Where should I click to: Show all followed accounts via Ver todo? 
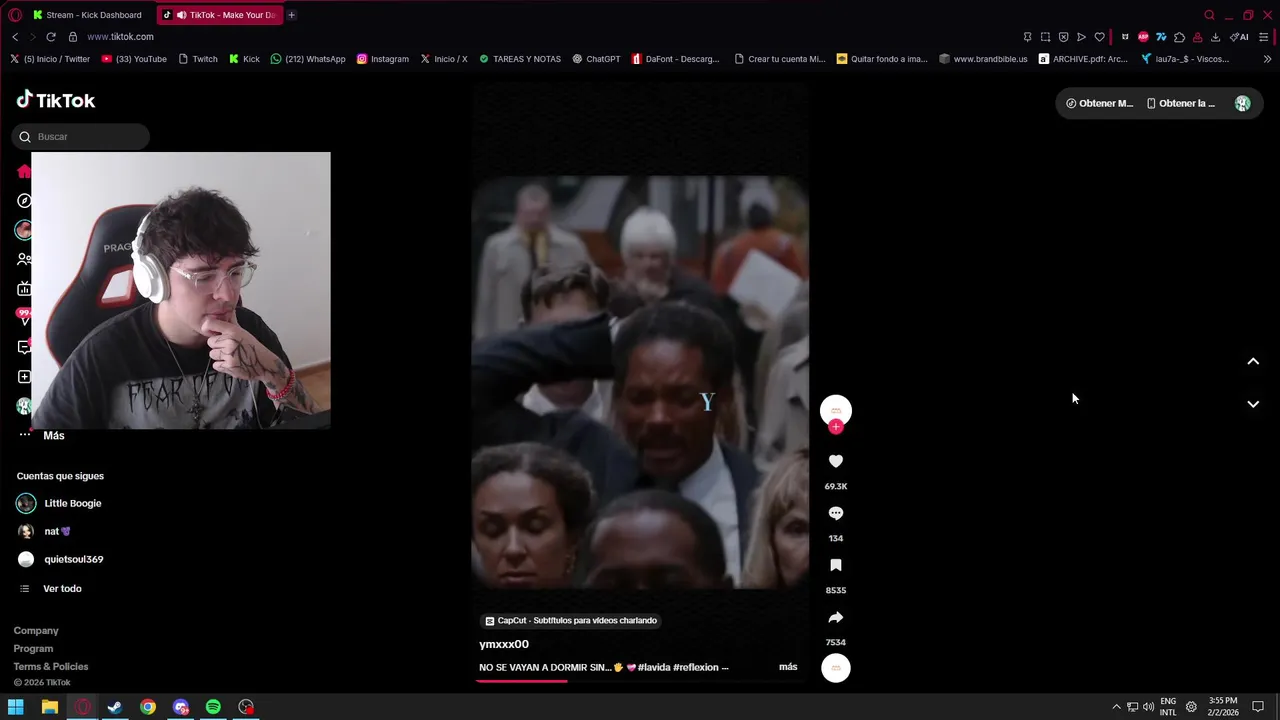pyautogui.click(x=52, y=588)
